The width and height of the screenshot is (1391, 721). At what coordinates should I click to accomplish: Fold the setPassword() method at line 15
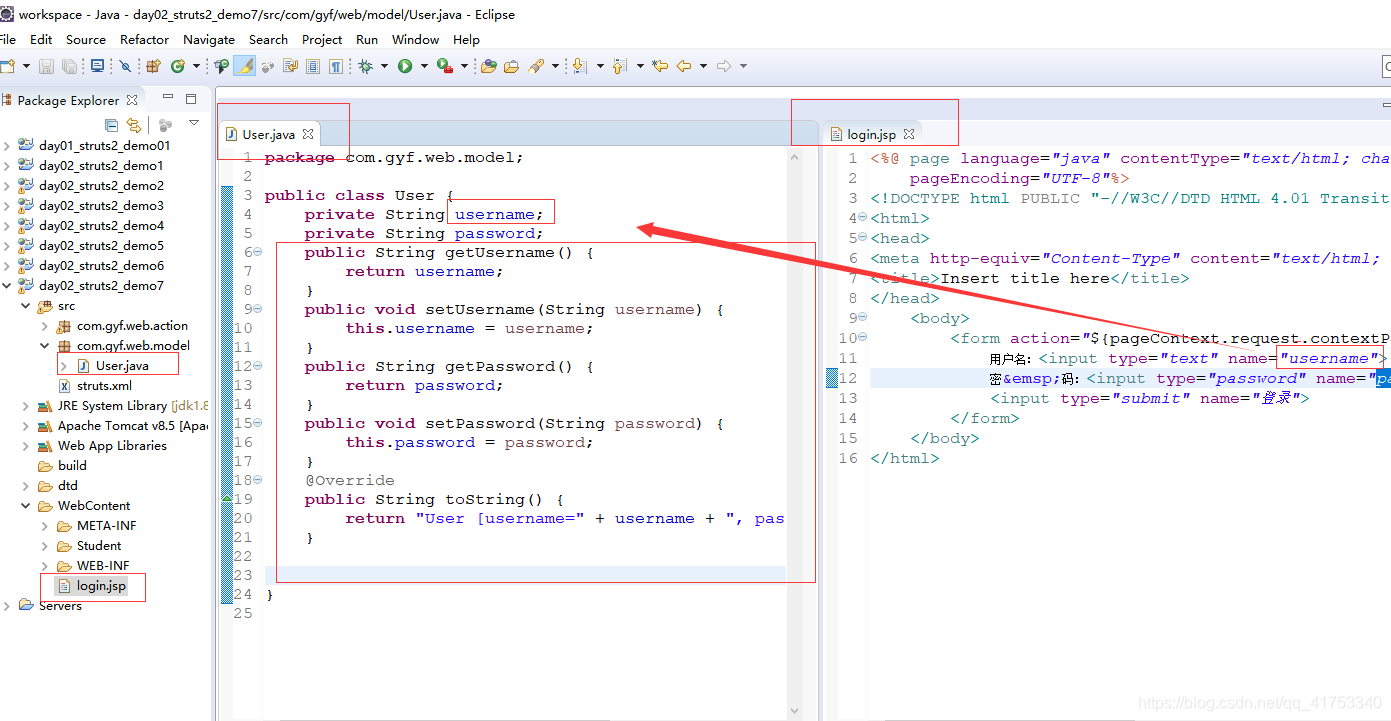257,423
